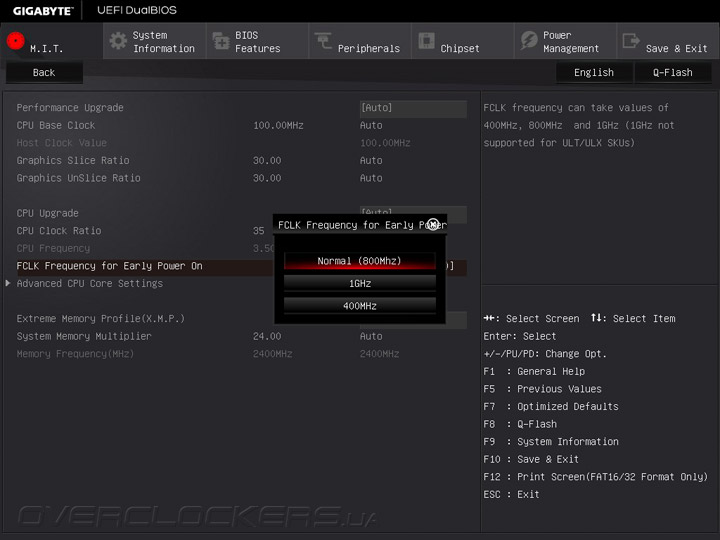Click the Chipset icon

pyautogui.click(x=426, y=40)
